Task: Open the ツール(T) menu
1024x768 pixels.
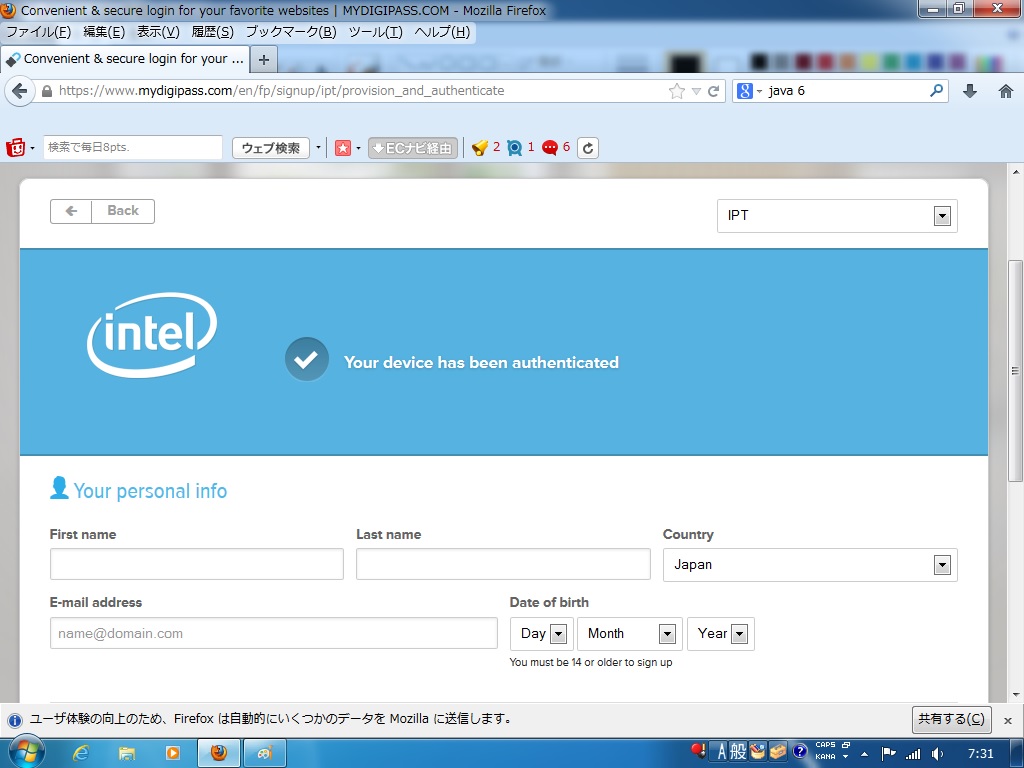Action: (376, 32)
